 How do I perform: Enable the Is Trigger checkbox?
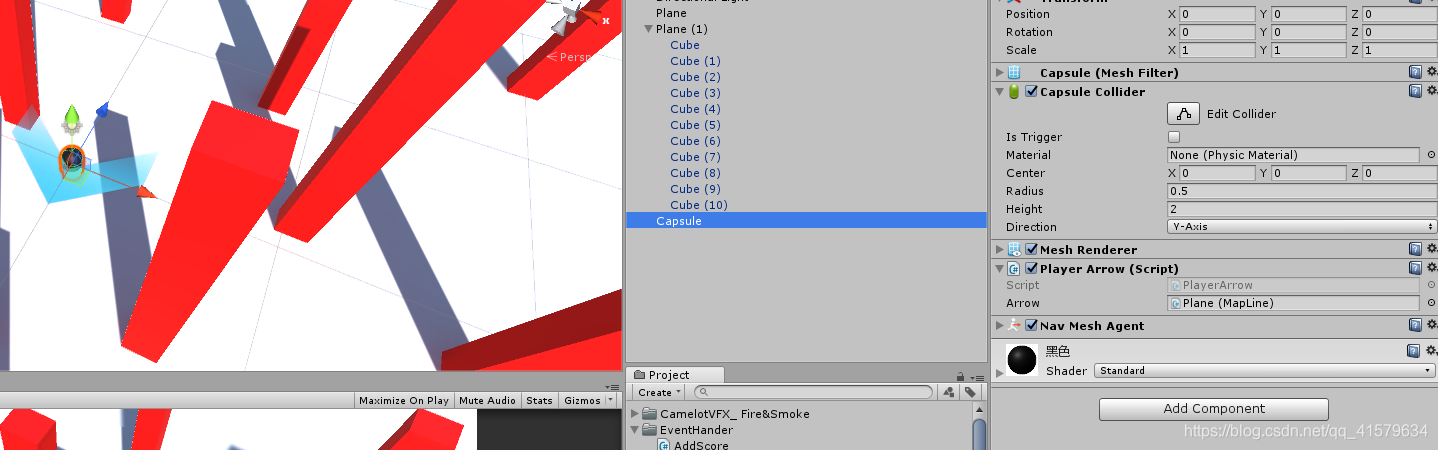[x=1174, y=137]
